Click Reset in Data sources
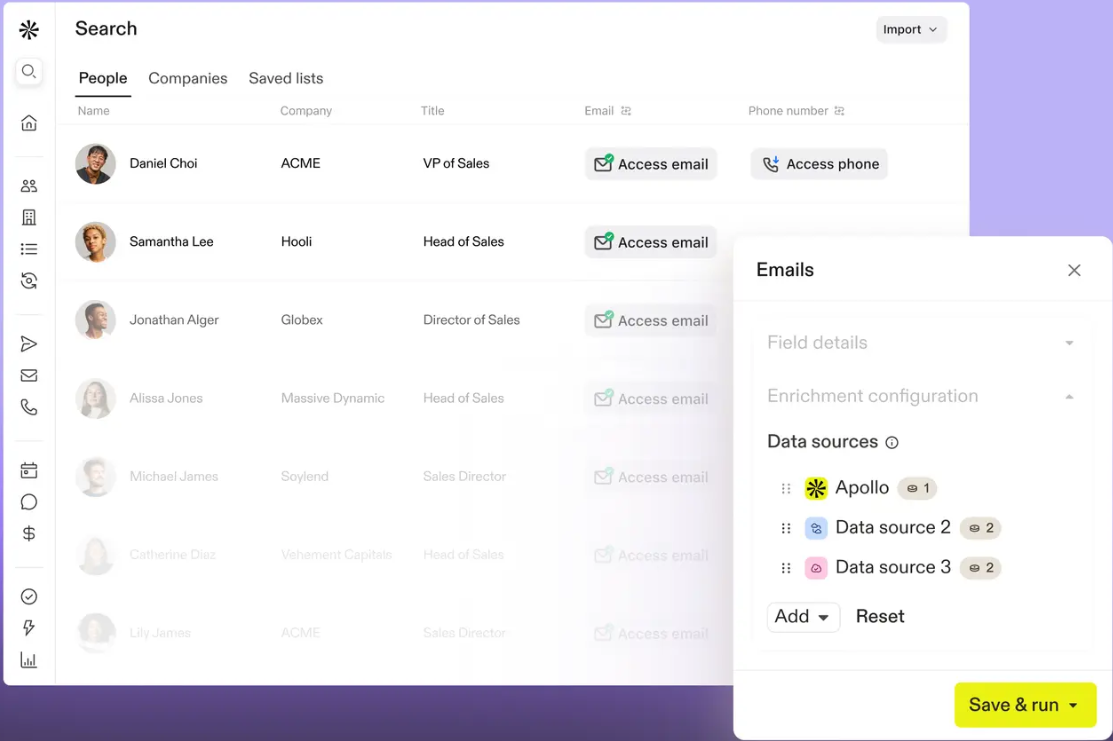 879,617
